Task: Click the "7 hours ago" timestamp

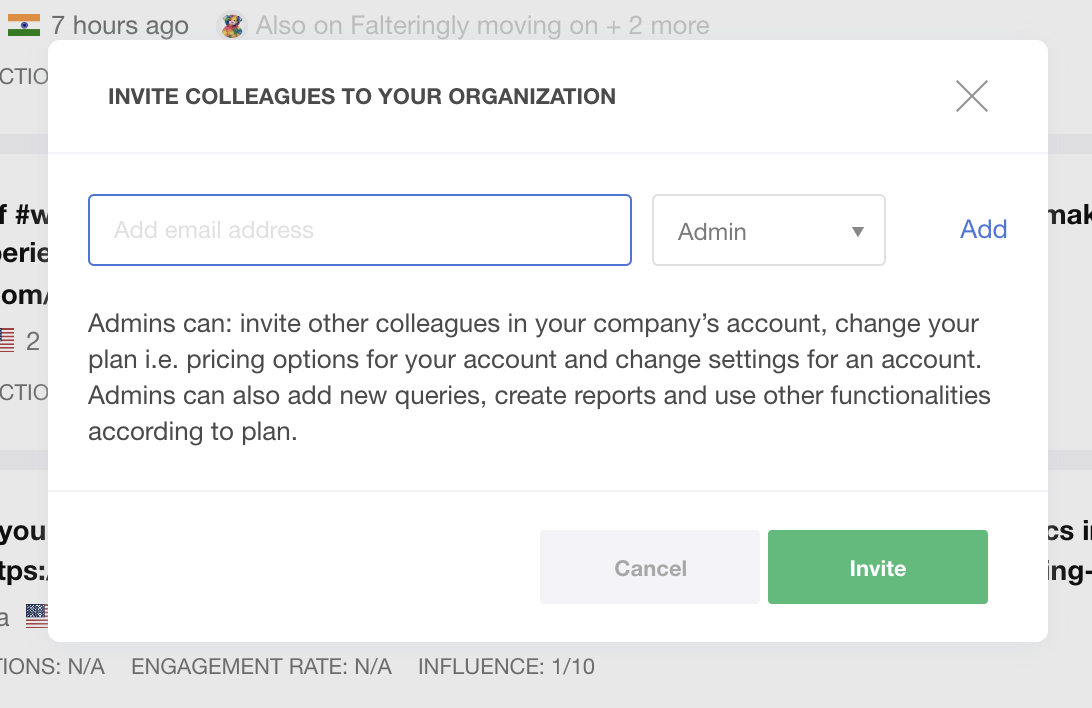Action: (x=120, y=26)
